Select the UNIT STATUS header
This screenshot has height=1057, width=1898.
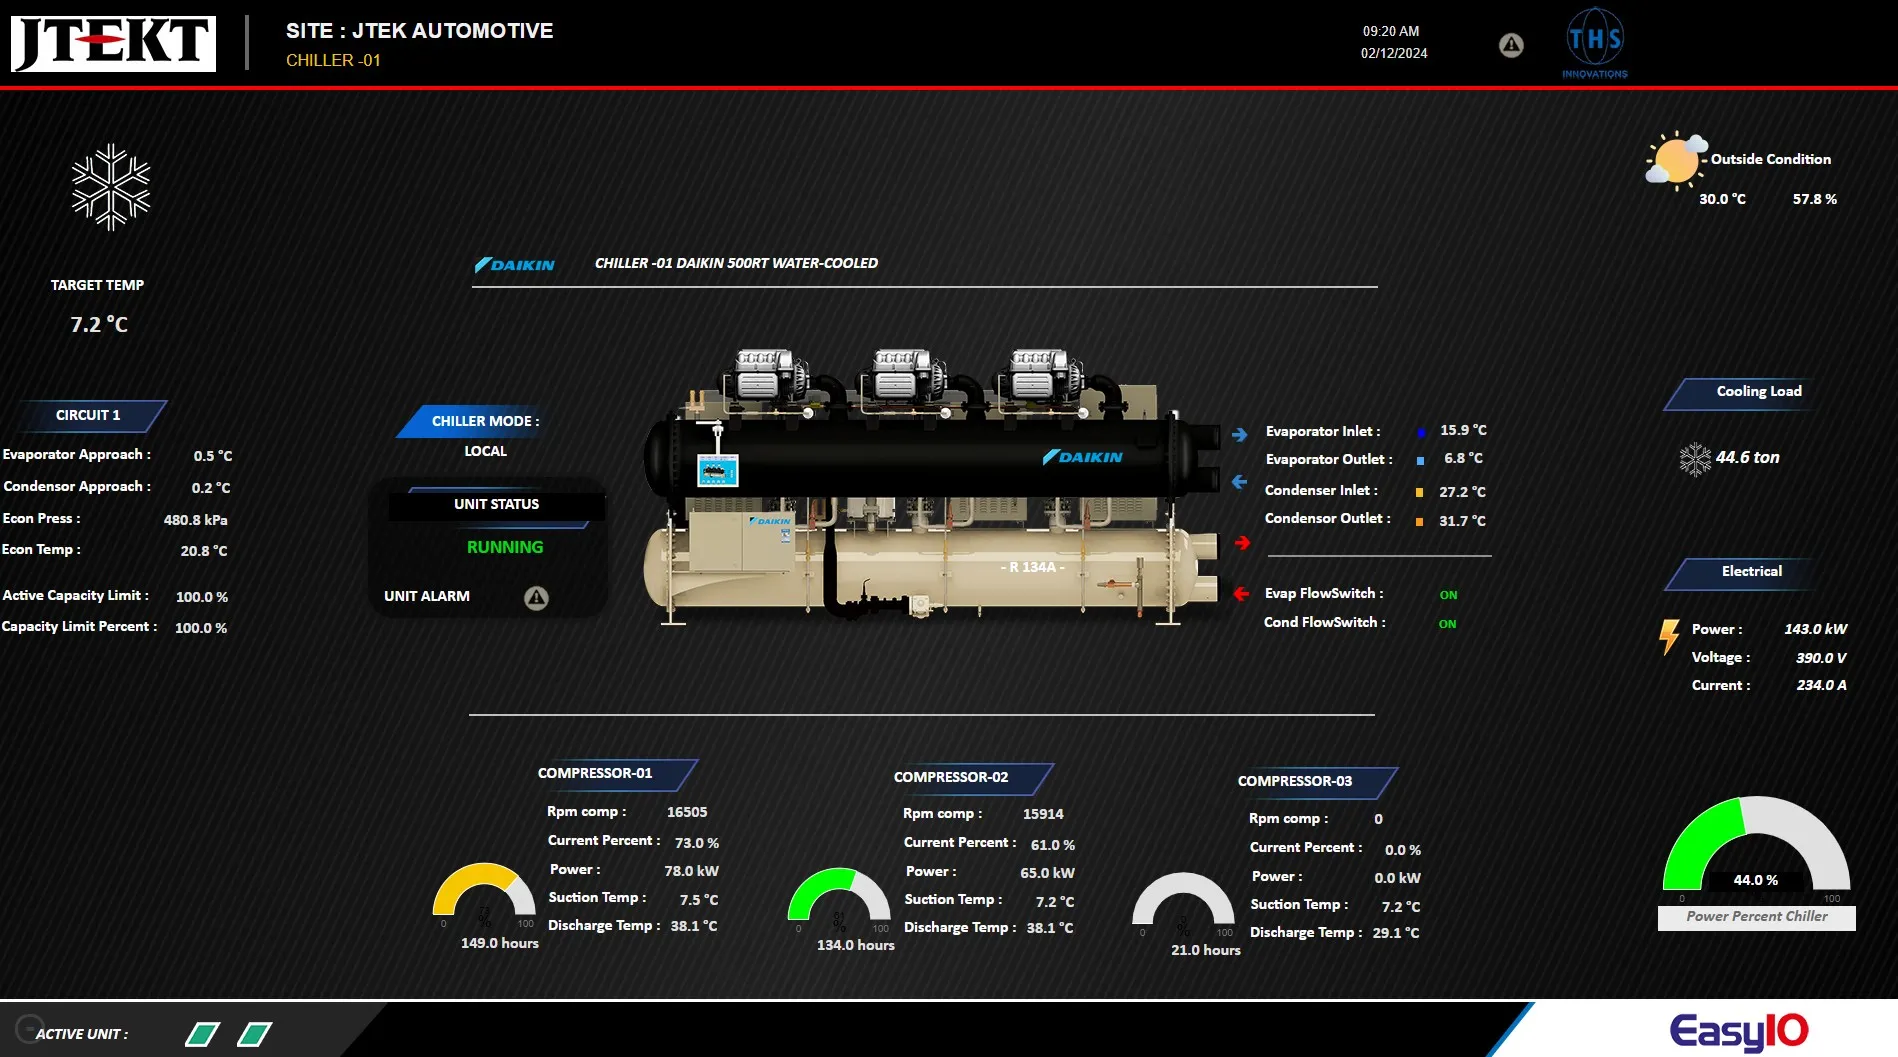(x=496, y=505)
